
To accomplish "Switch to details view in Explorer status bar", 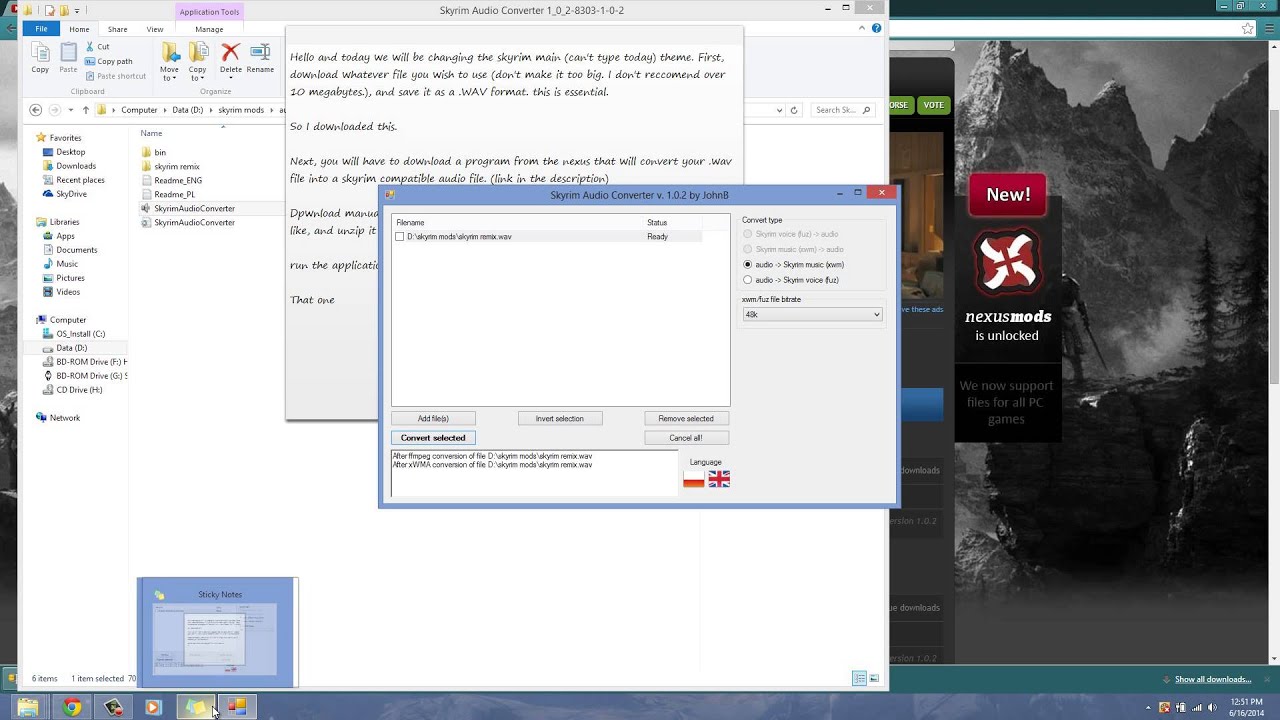I will (x=859, y=679).
